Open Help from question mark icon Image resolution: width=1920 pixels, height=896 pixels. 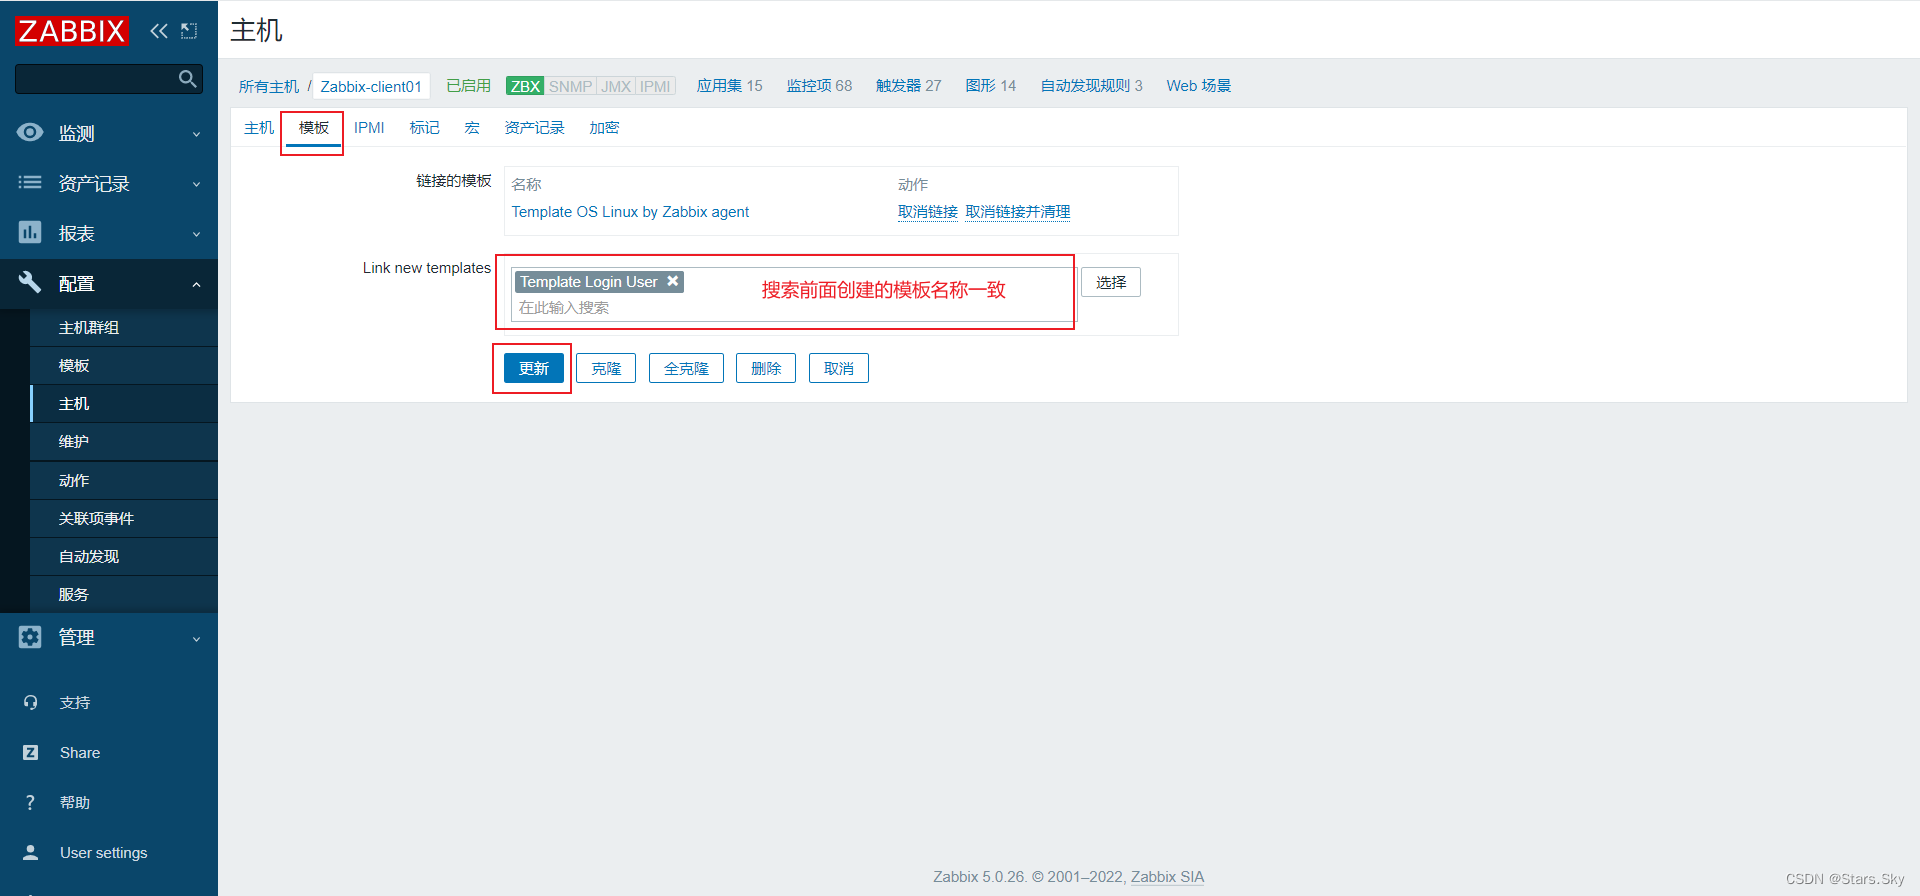pyautogui.click(x=31, y=803)
